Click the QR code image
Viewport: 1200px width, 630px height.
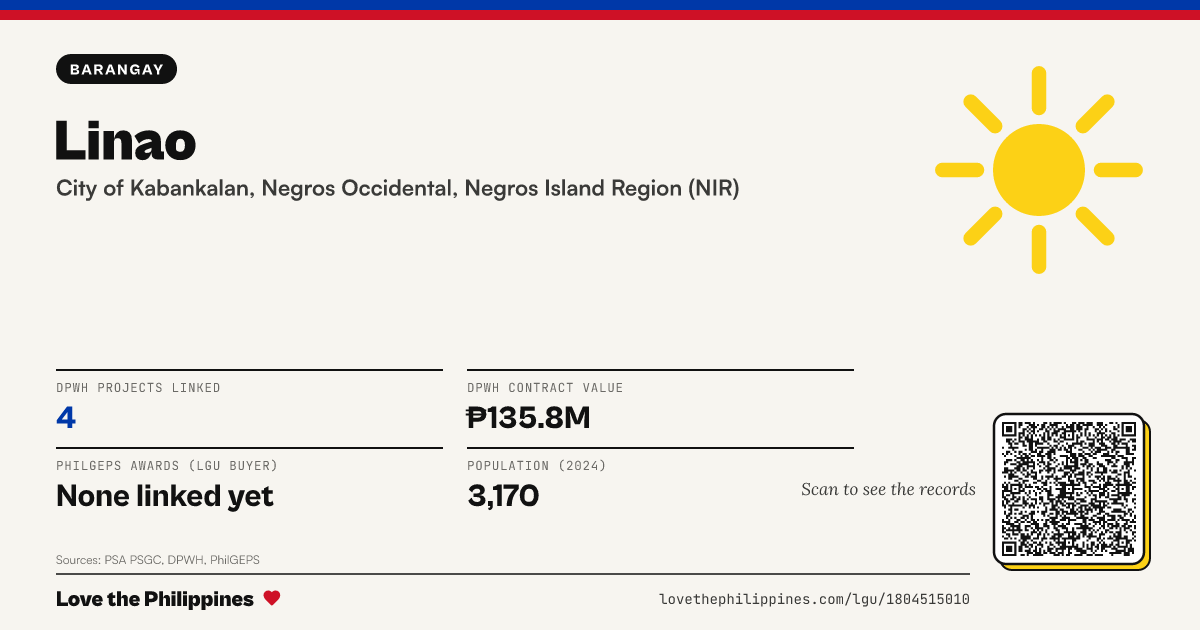(1069, 489)
